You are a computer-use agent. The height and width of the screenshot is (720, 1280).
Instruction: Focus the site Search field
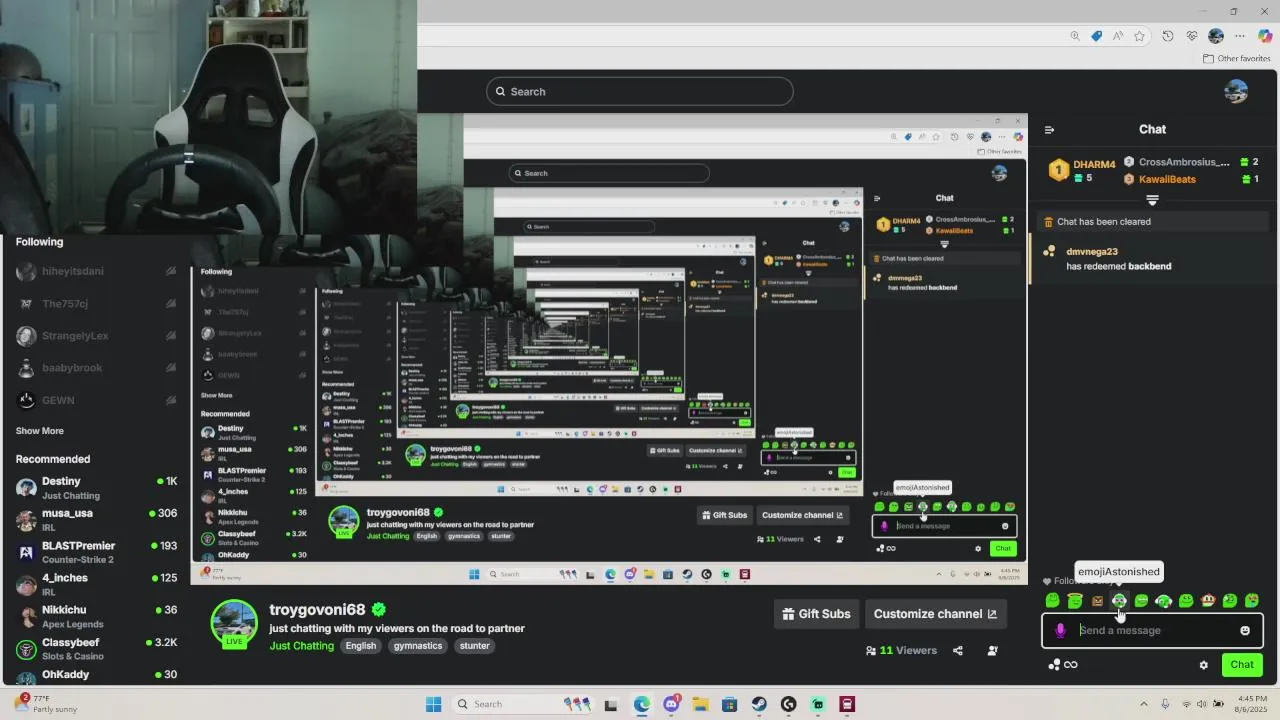(x=640, y=92)
